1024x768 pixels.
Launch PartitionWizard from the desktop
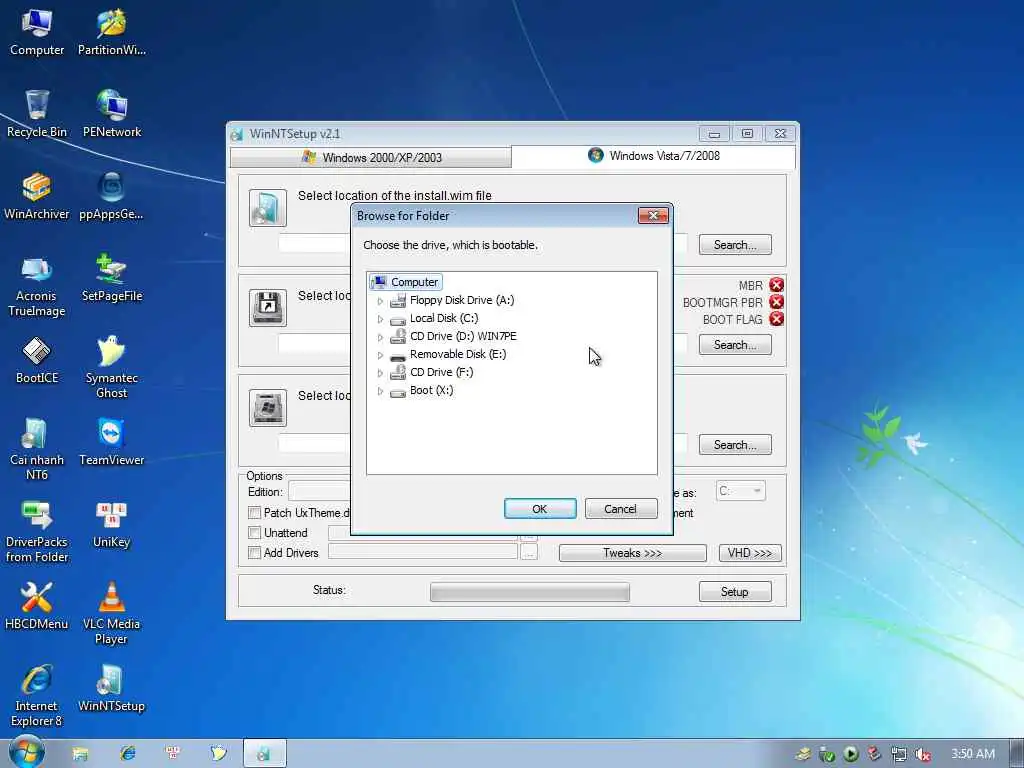pos(112,33)
